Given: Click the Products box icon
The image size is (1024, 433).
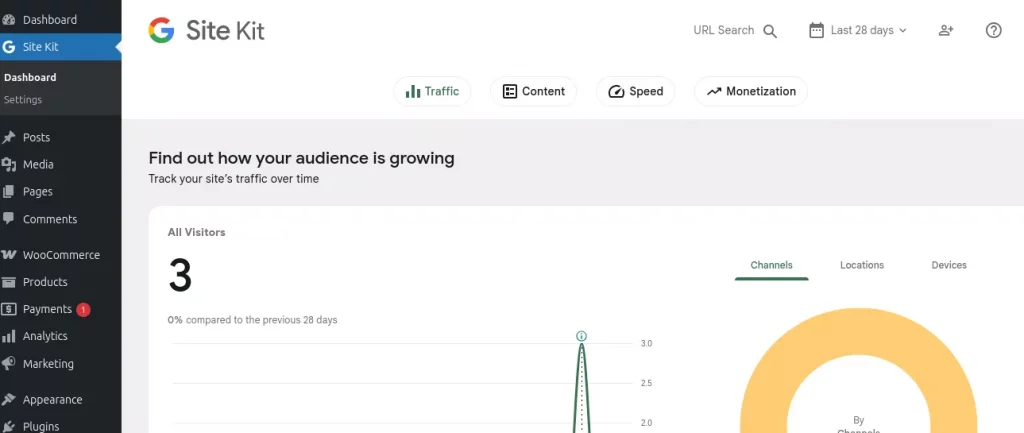Looking at the screenshot, I should 8,282.
